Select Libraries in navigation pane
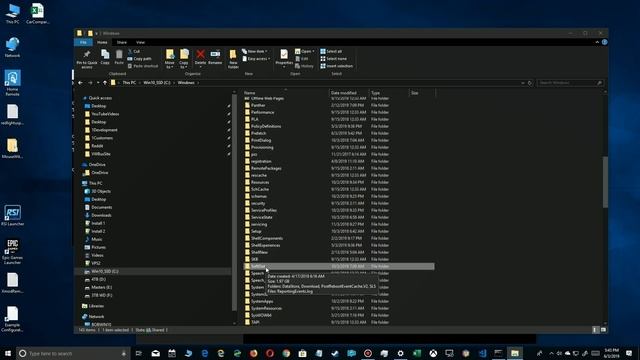The width and height of the screenshot is (640, 360). 96,306
